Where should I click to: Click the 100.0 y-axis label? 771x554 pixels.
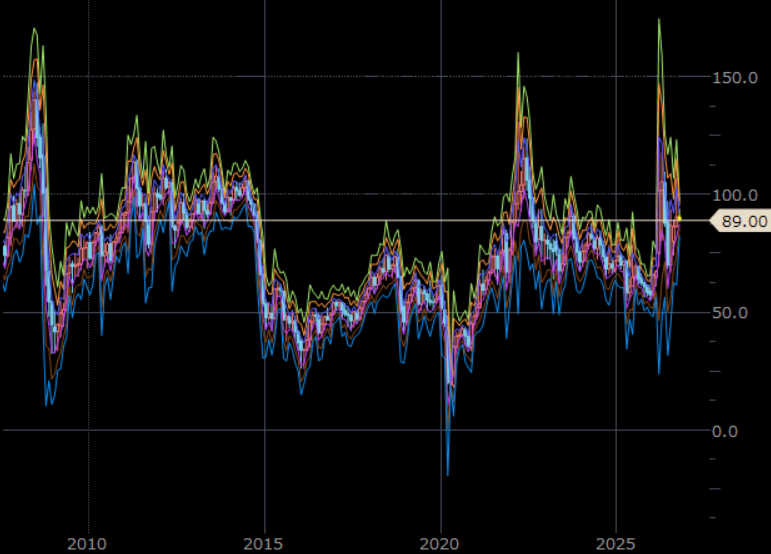(x=735, y=195)
